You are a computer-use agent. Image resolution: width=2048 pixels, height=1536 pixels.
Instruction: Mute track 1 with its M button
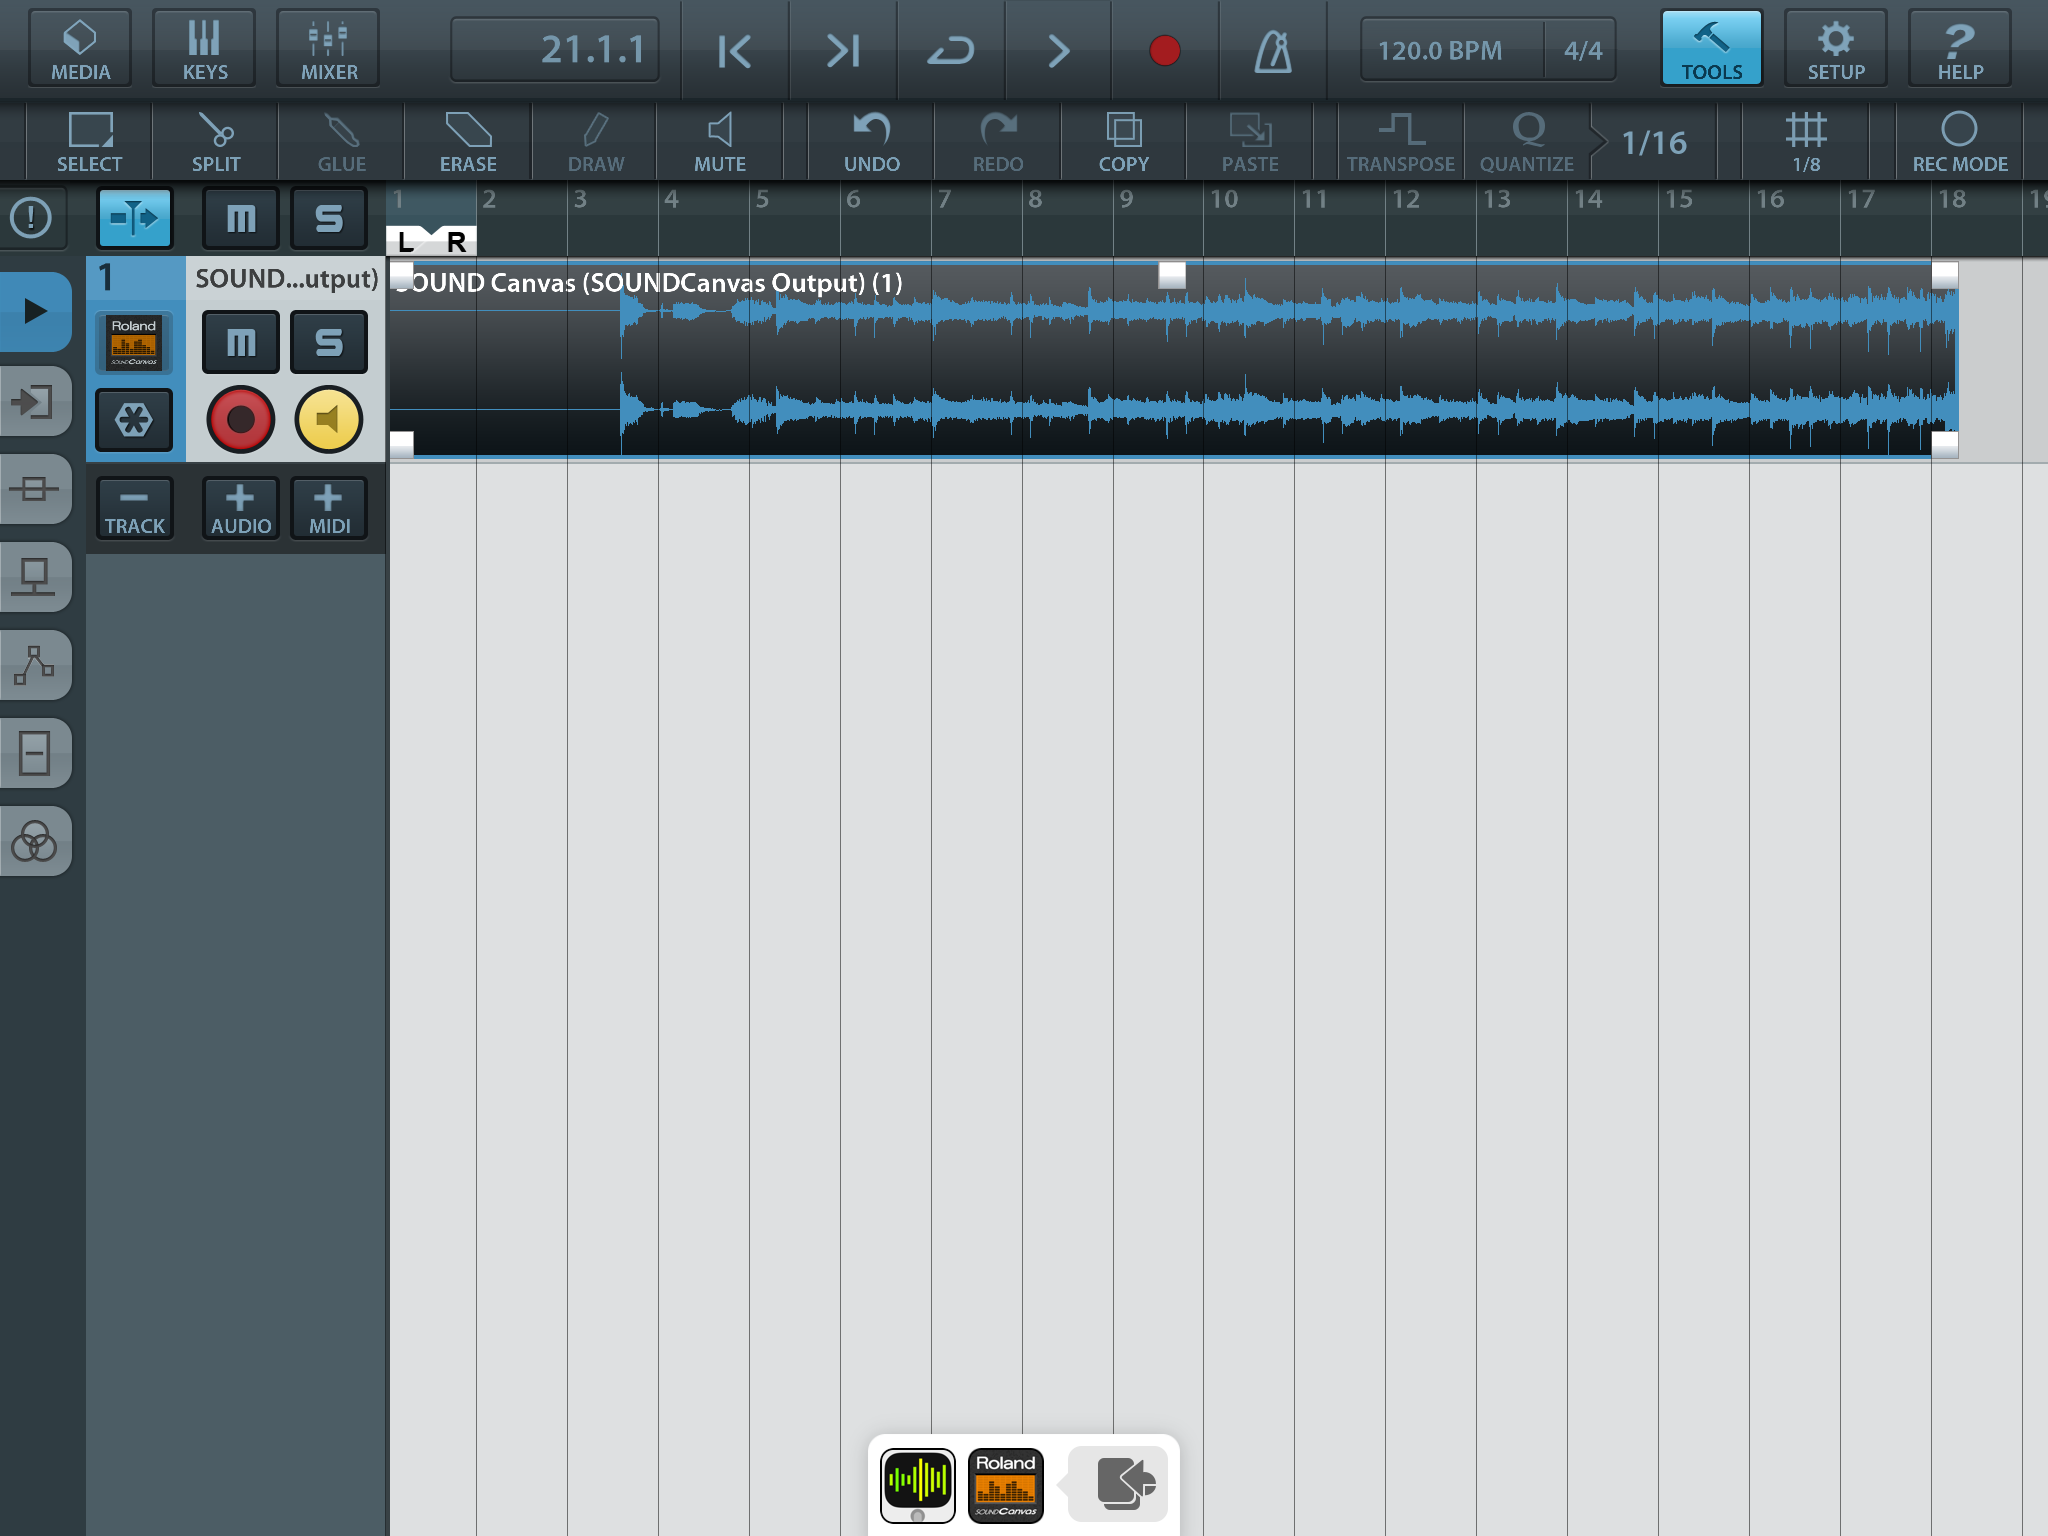click(241, 342)
